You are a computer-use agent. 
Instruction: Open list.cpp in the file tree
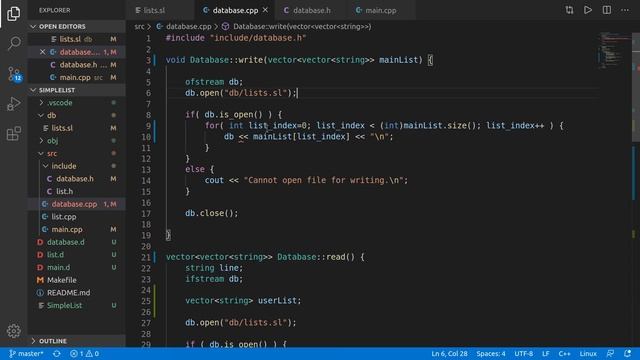pos(76,217)
